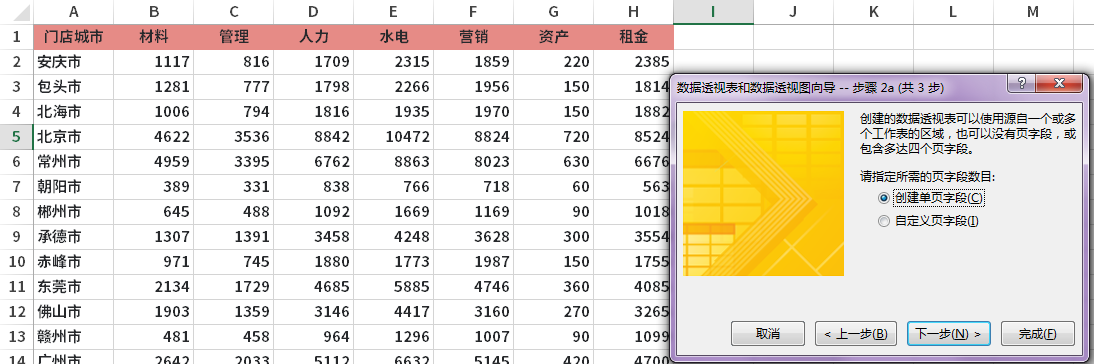Click the help question mark button
Screen dimensions: 1094x364
tap(1021, 83)
